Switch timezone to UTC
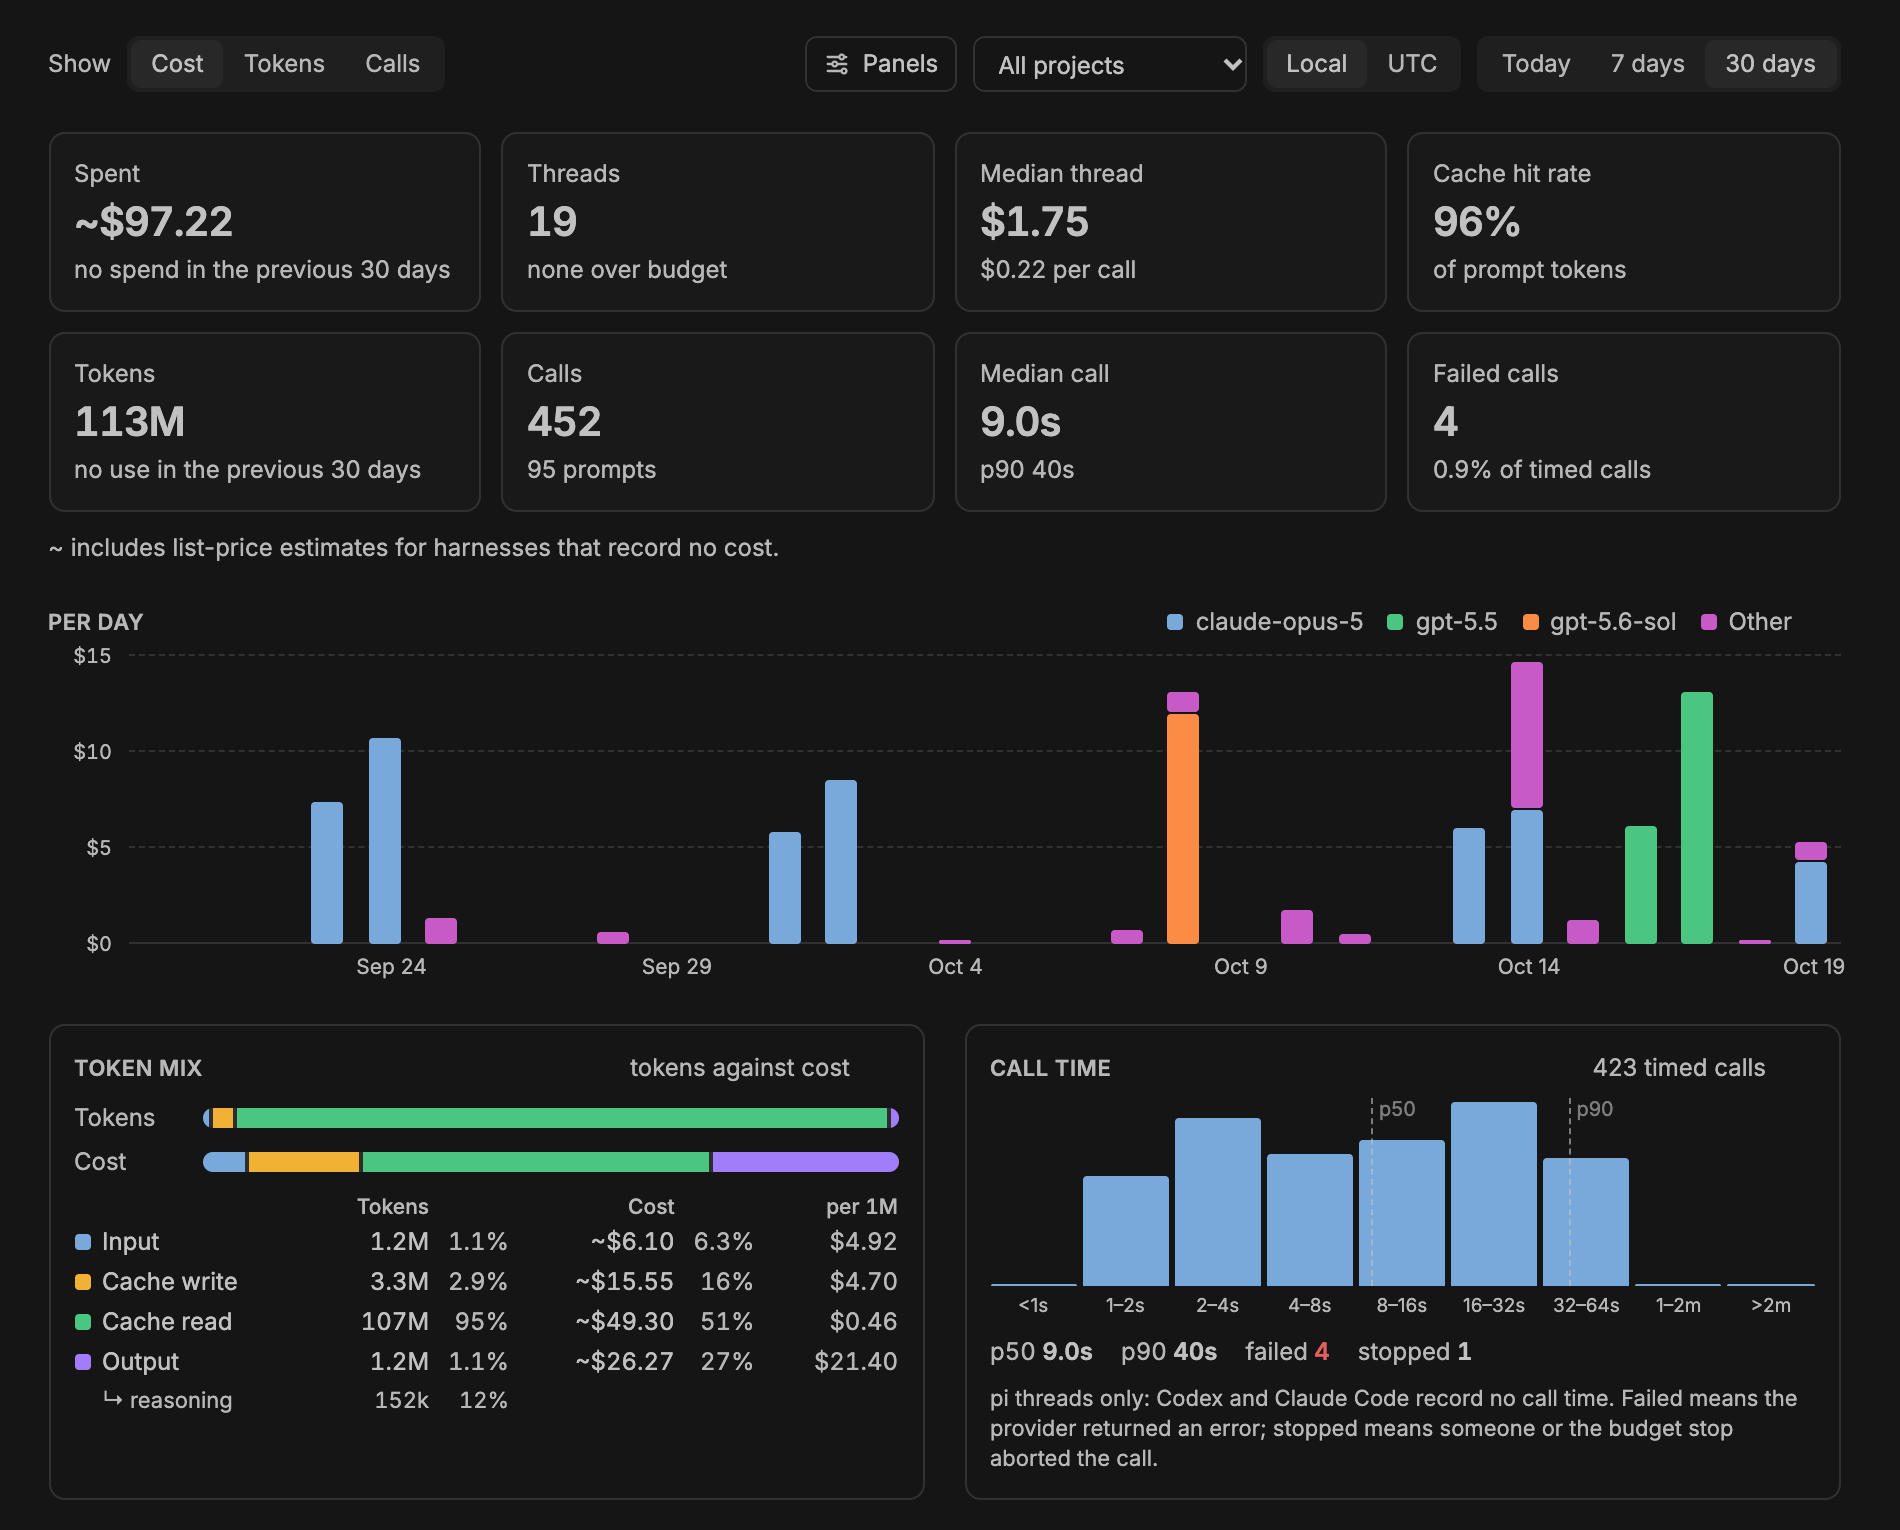 click(x=1412, y=64)
